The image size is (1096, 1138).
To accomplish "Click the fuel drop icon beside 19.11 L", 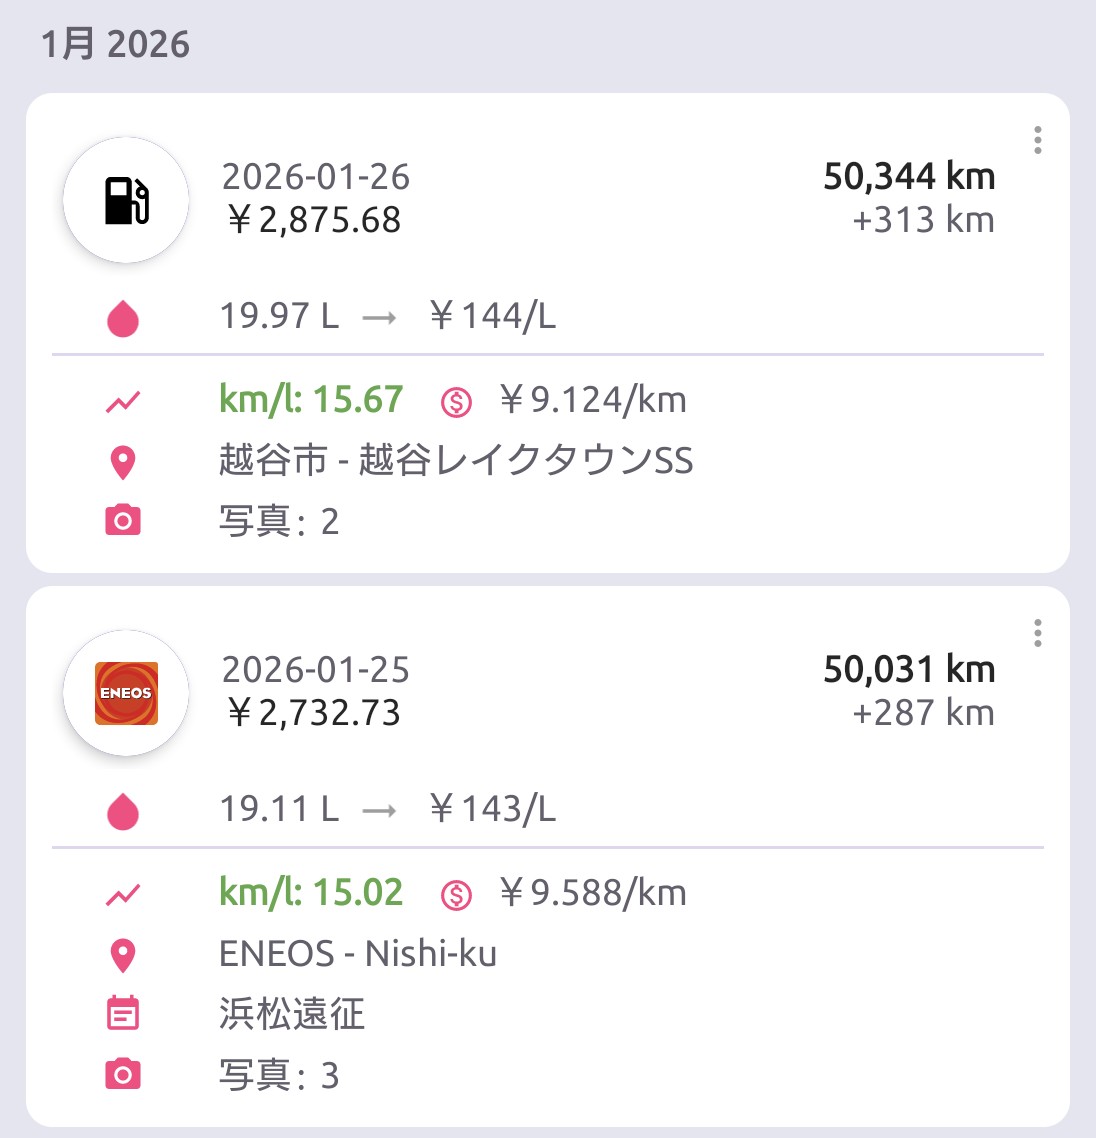I will (123, 812).
